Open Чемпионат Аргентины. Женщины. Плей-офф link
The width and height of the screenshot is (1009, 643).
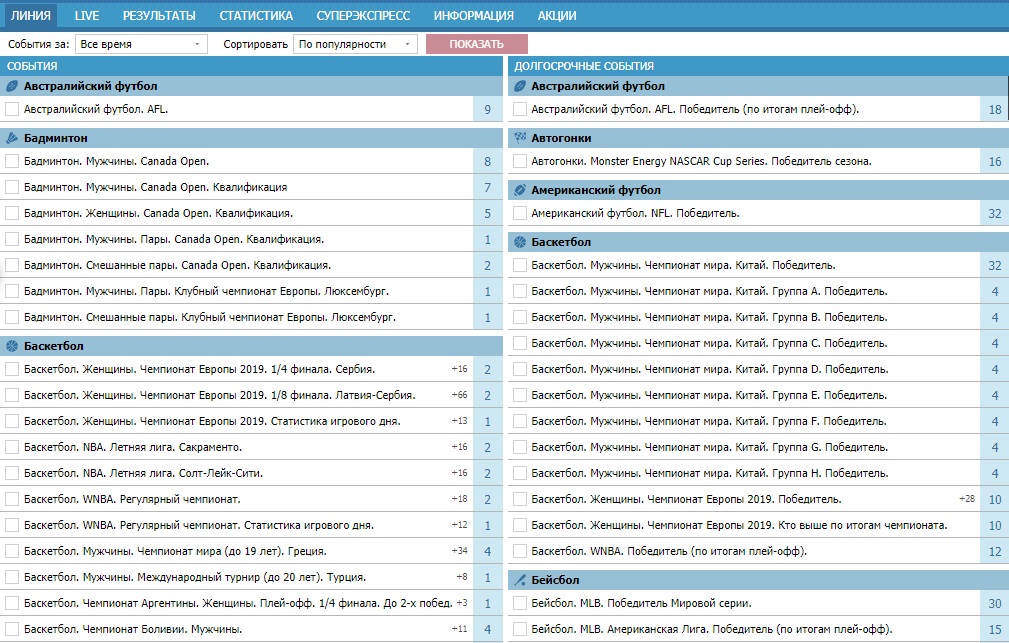tap(238, 604)
